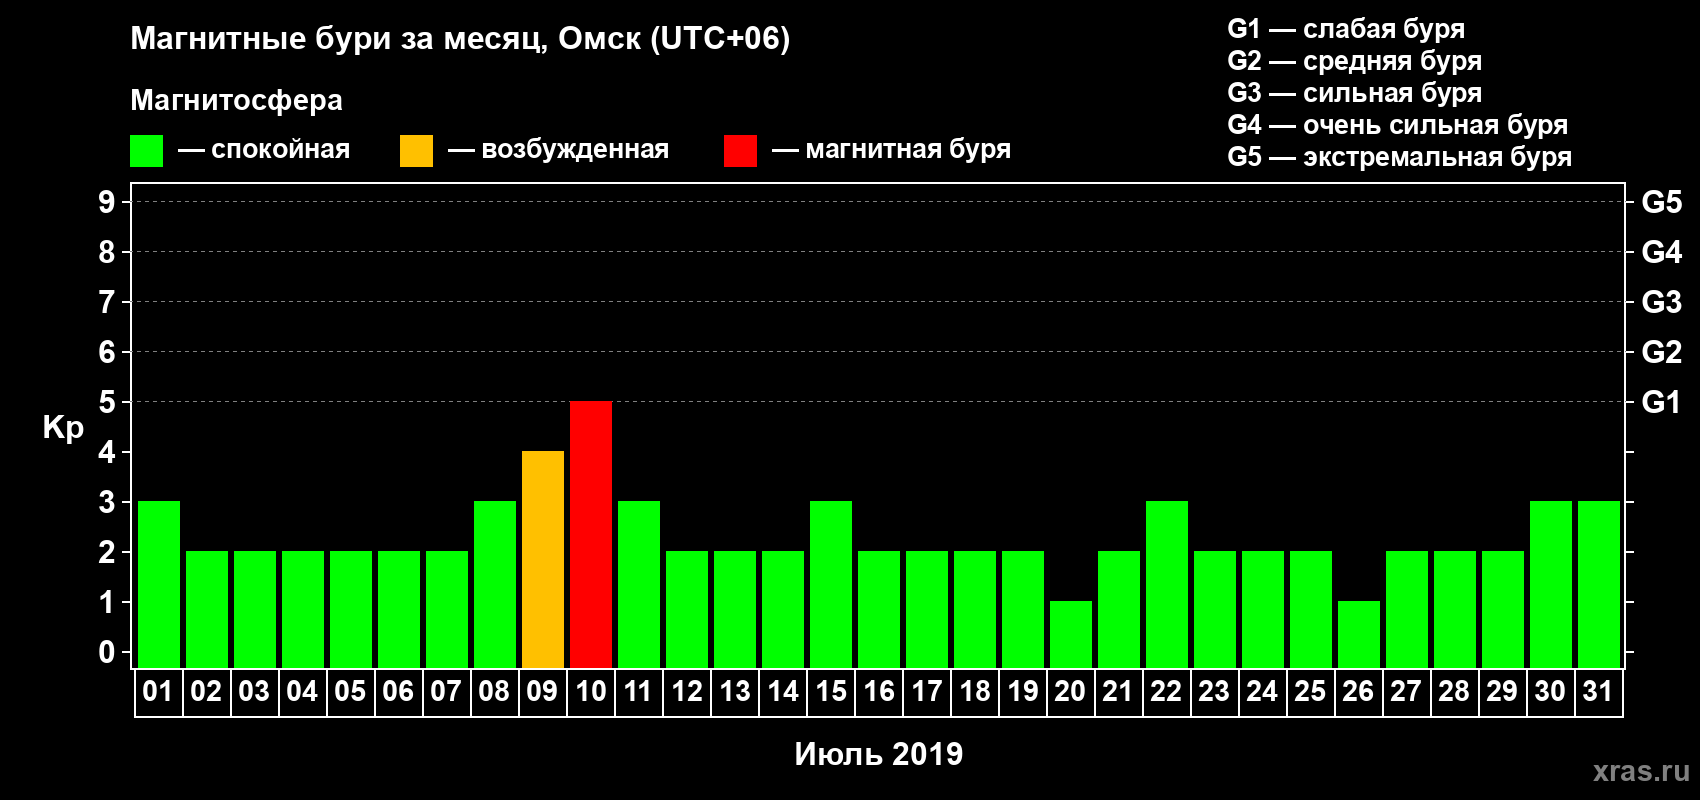Click the green bar for day 15

(831, 584)
